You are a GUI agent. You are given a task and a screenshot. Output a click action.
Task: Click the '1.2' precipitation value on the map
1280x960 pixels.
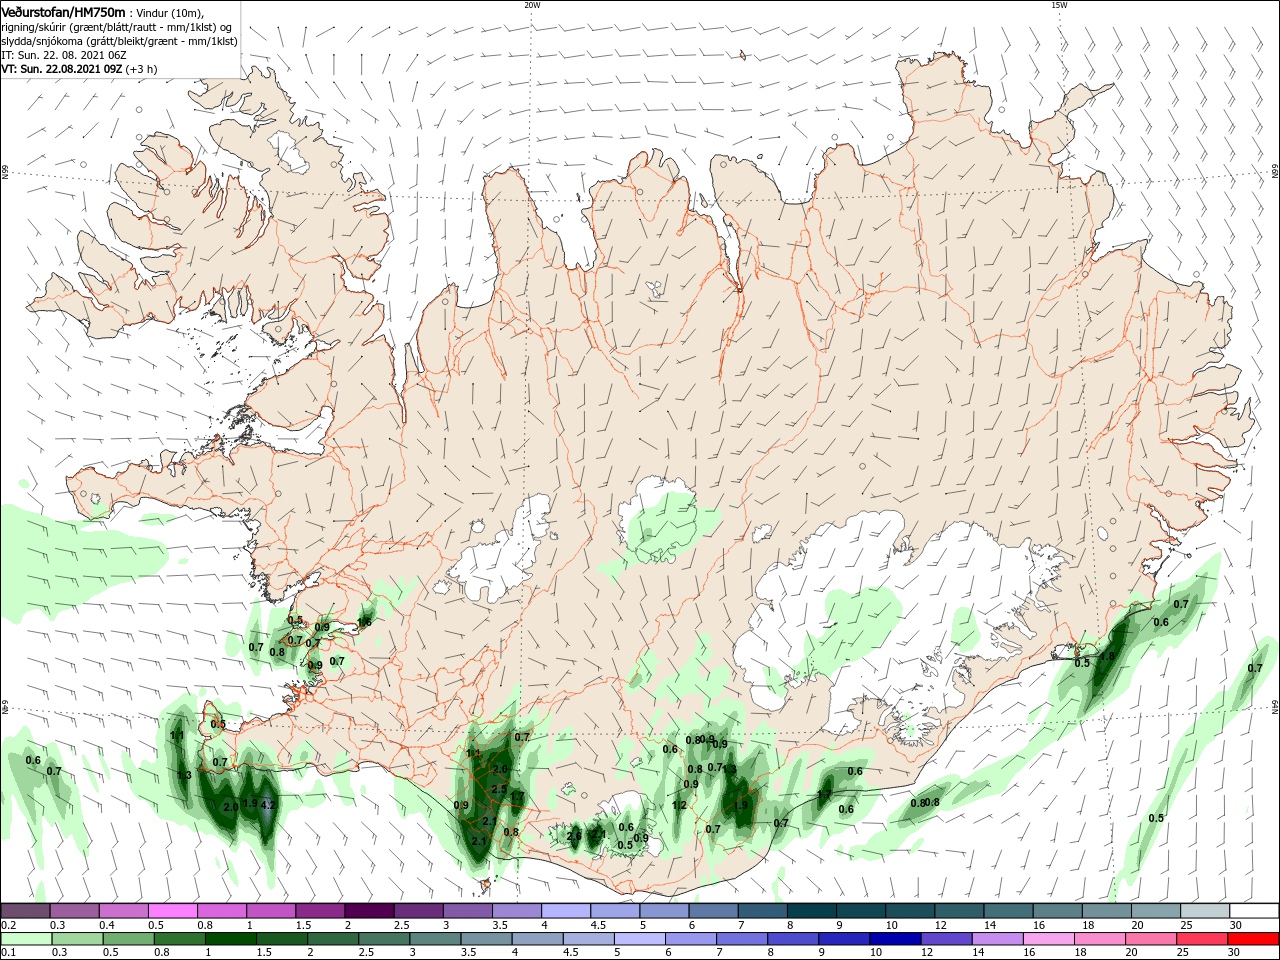click(680, 806)
